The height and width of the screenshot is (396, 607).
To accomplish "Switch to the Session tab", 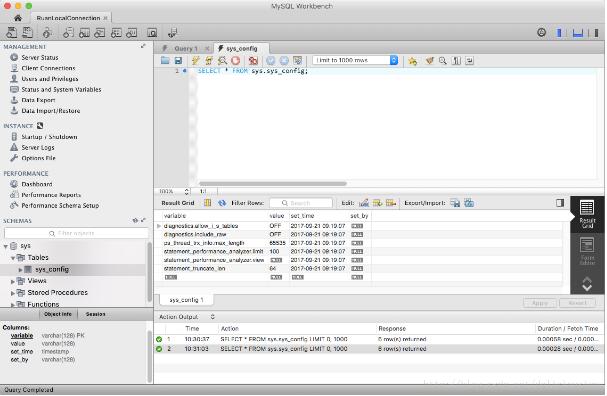I will 96,314.
